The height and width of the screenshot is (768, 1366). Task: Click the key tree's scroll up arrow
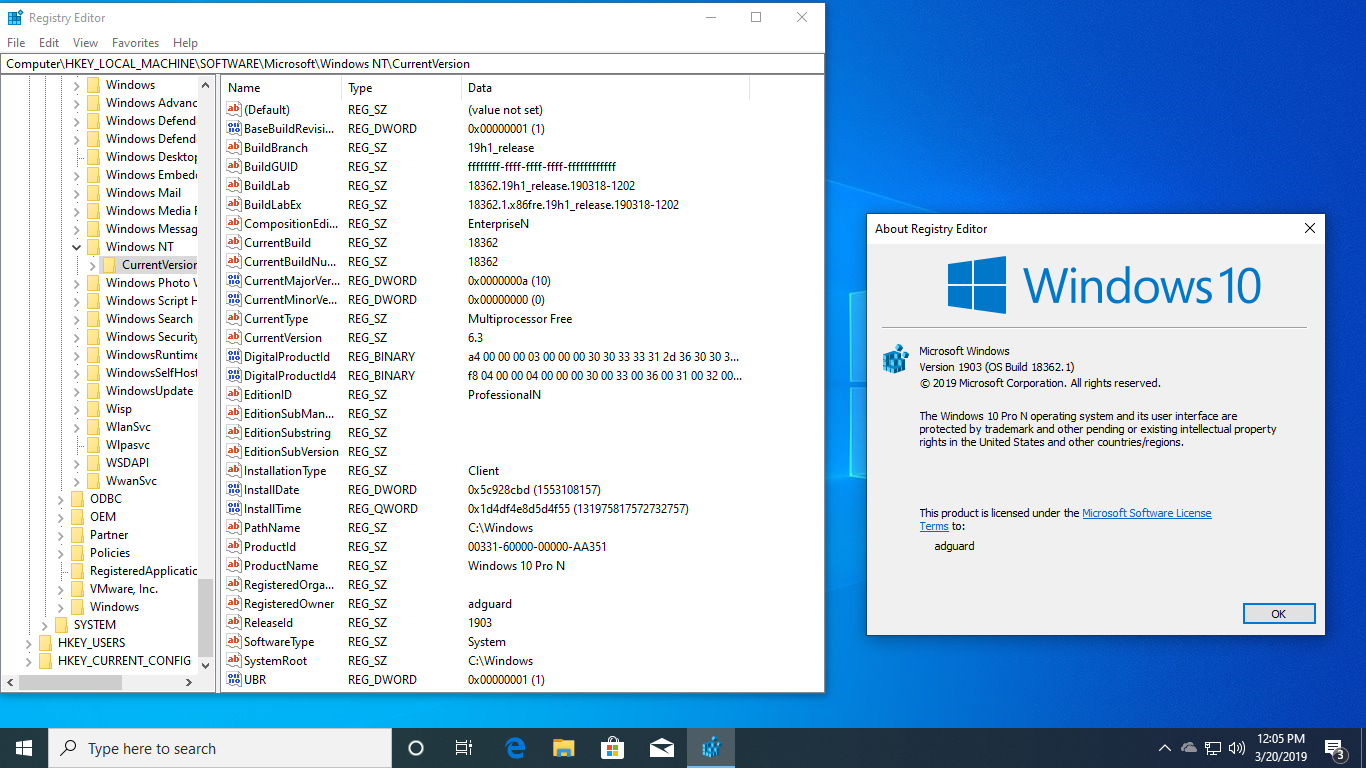206,87
